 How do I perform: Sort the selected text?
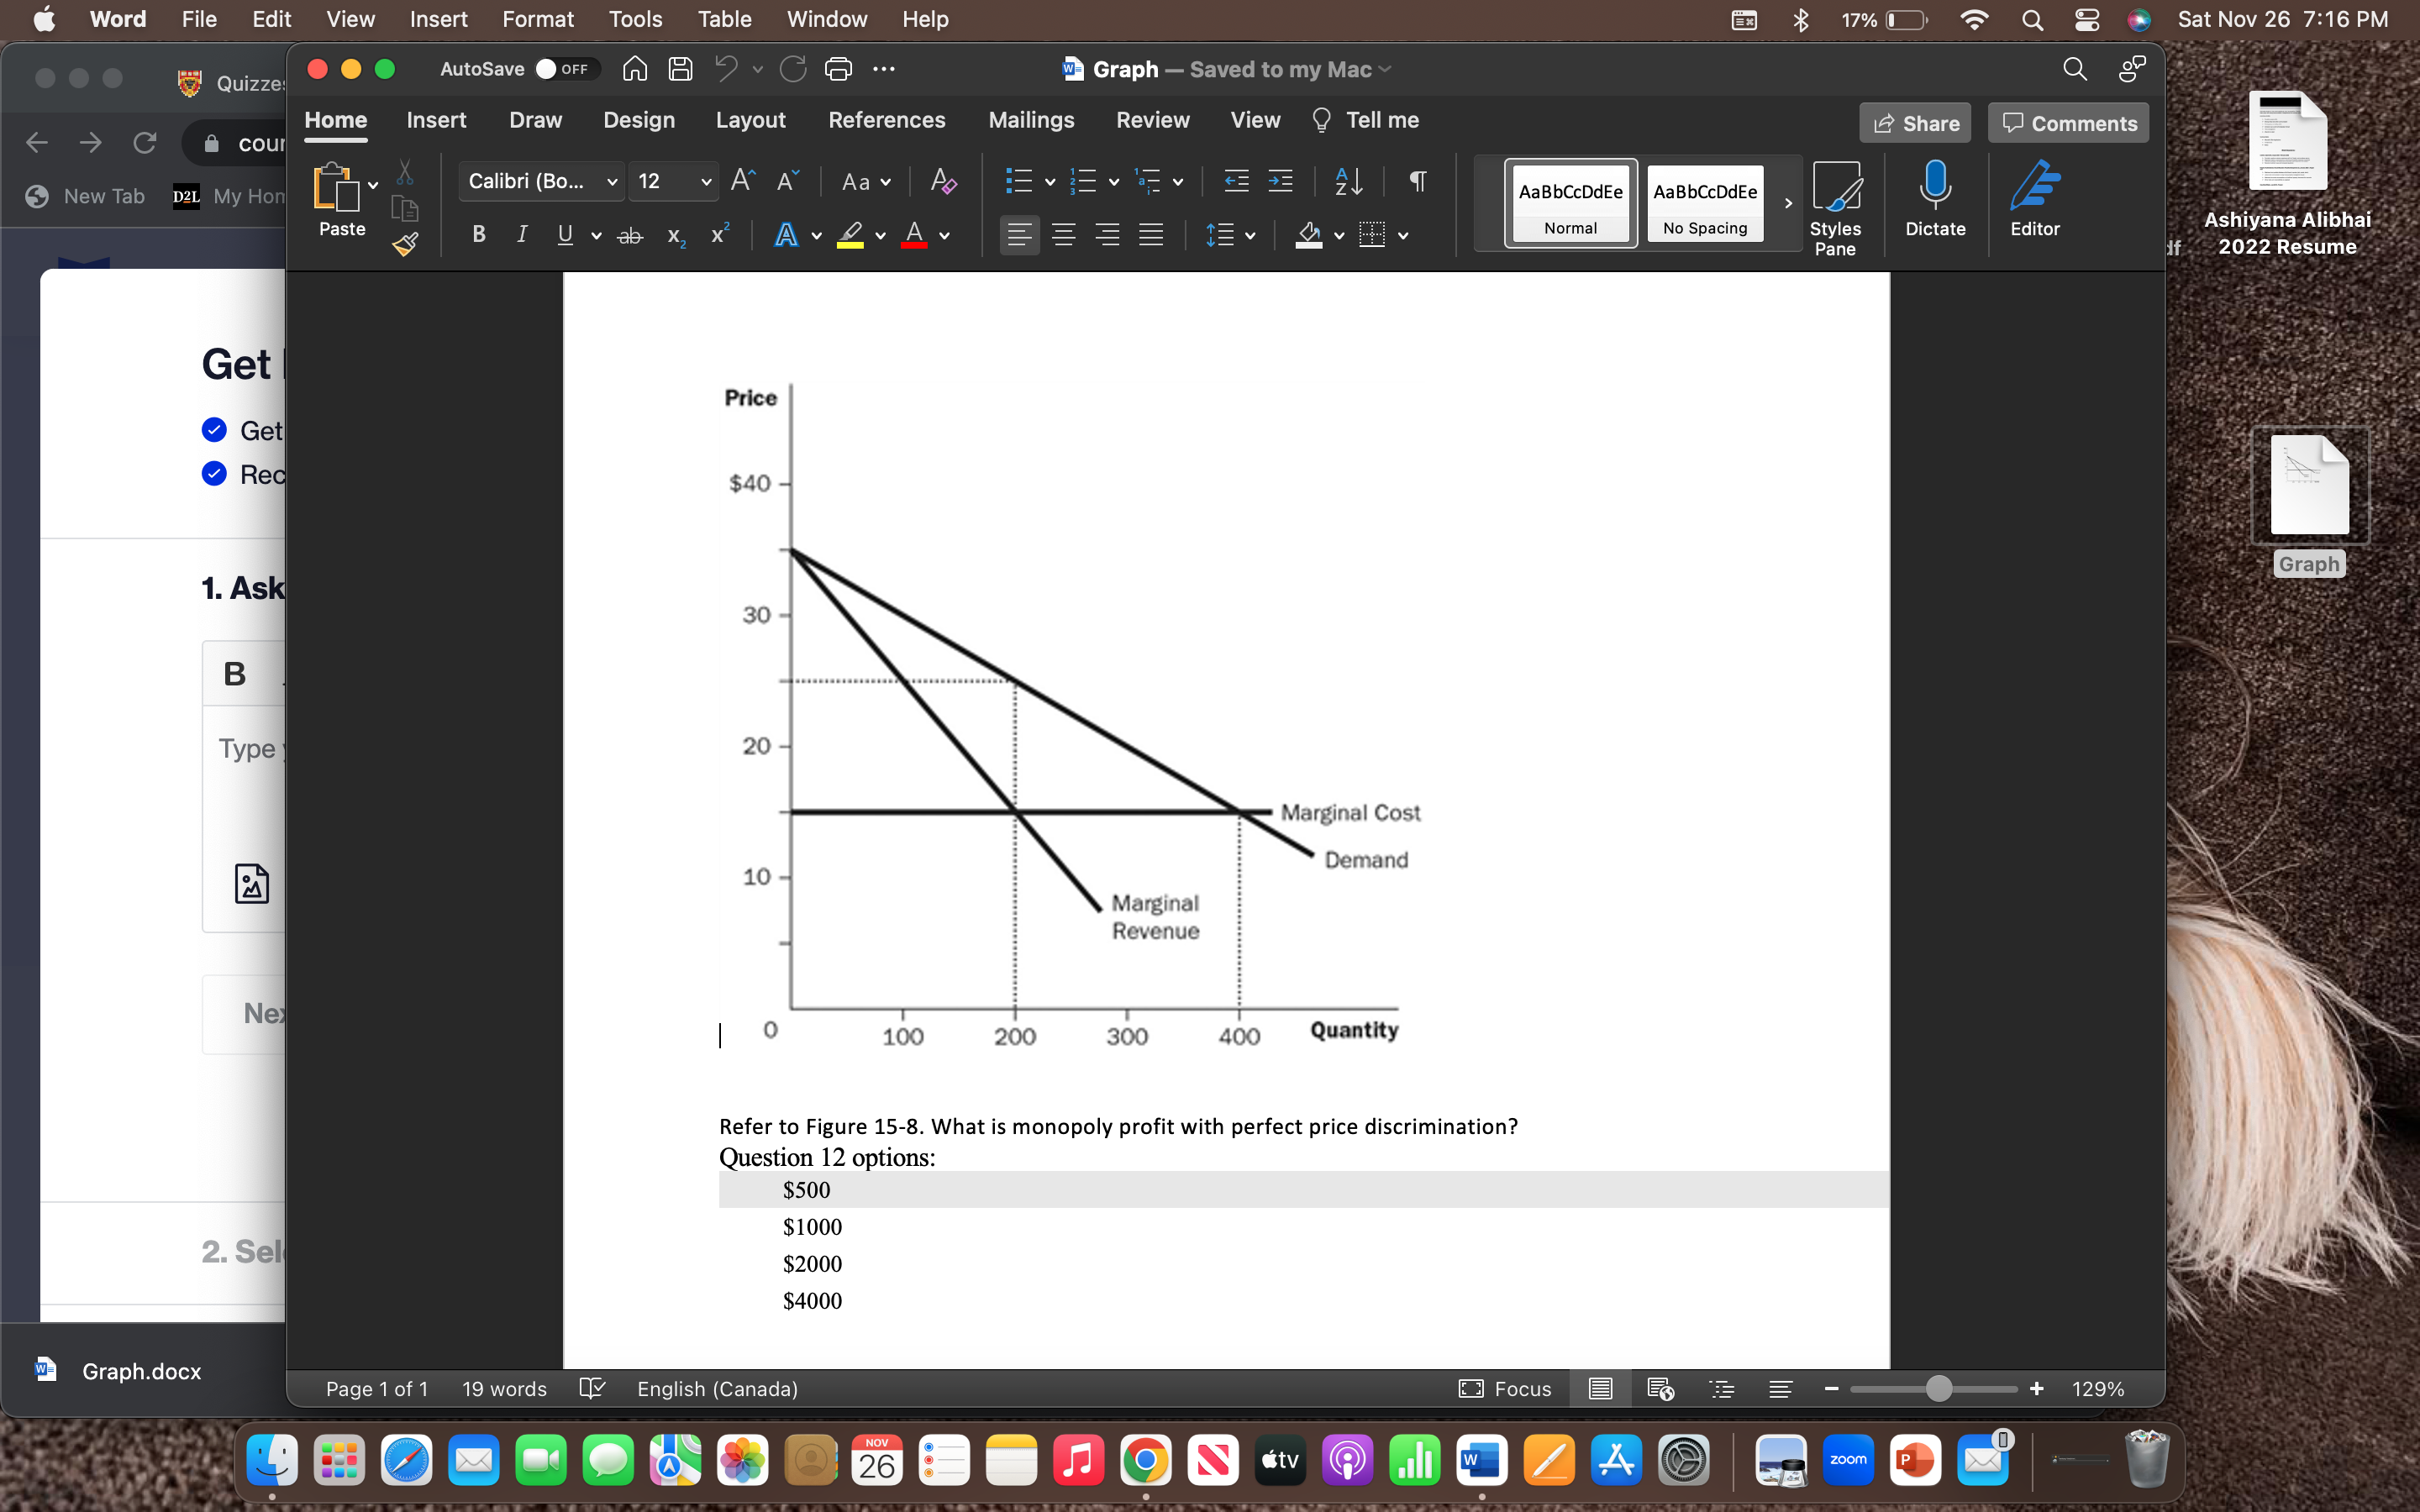(x=1346, y=182)
